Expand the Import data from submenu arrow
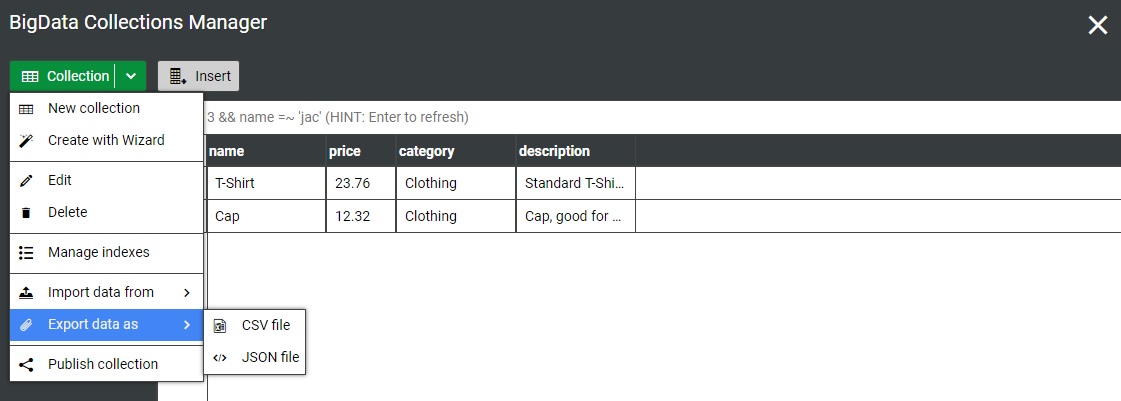The image size is (1121, 401). (187, 292)
